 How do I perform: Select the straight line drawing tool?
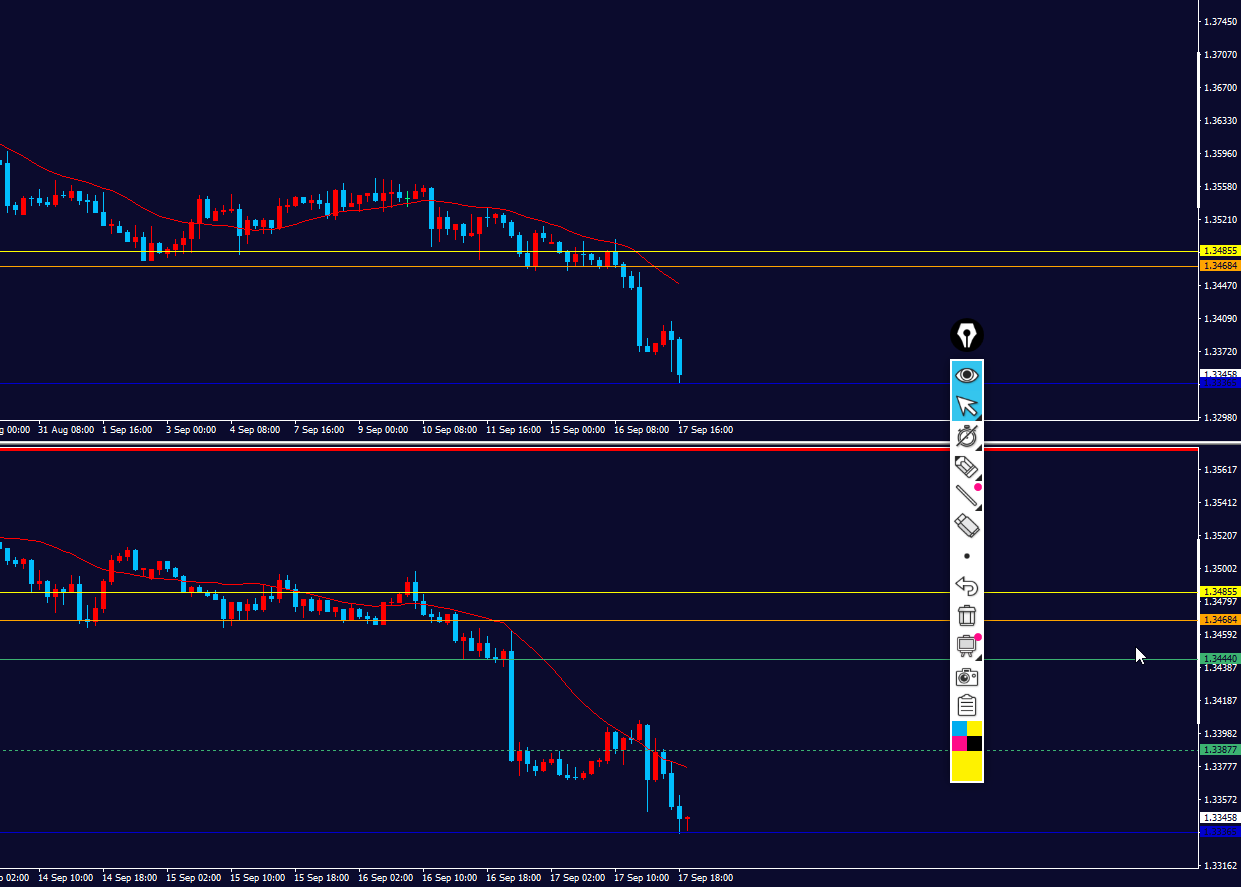coord(967,496)
